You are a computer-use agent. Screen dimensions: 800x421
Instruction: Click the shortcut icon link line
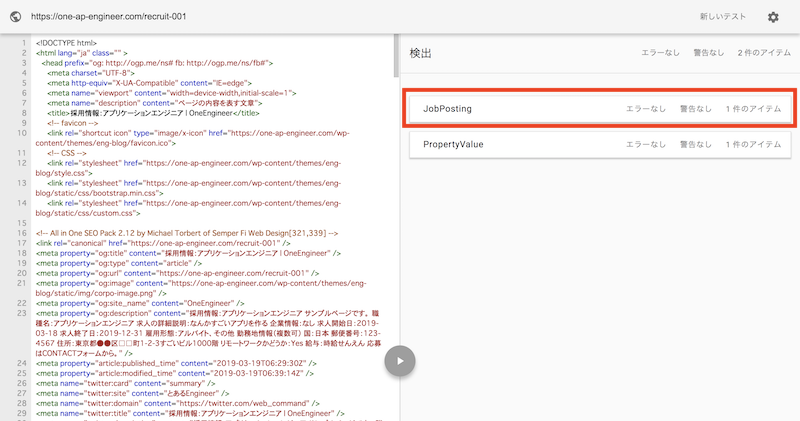tap(193, 138)
